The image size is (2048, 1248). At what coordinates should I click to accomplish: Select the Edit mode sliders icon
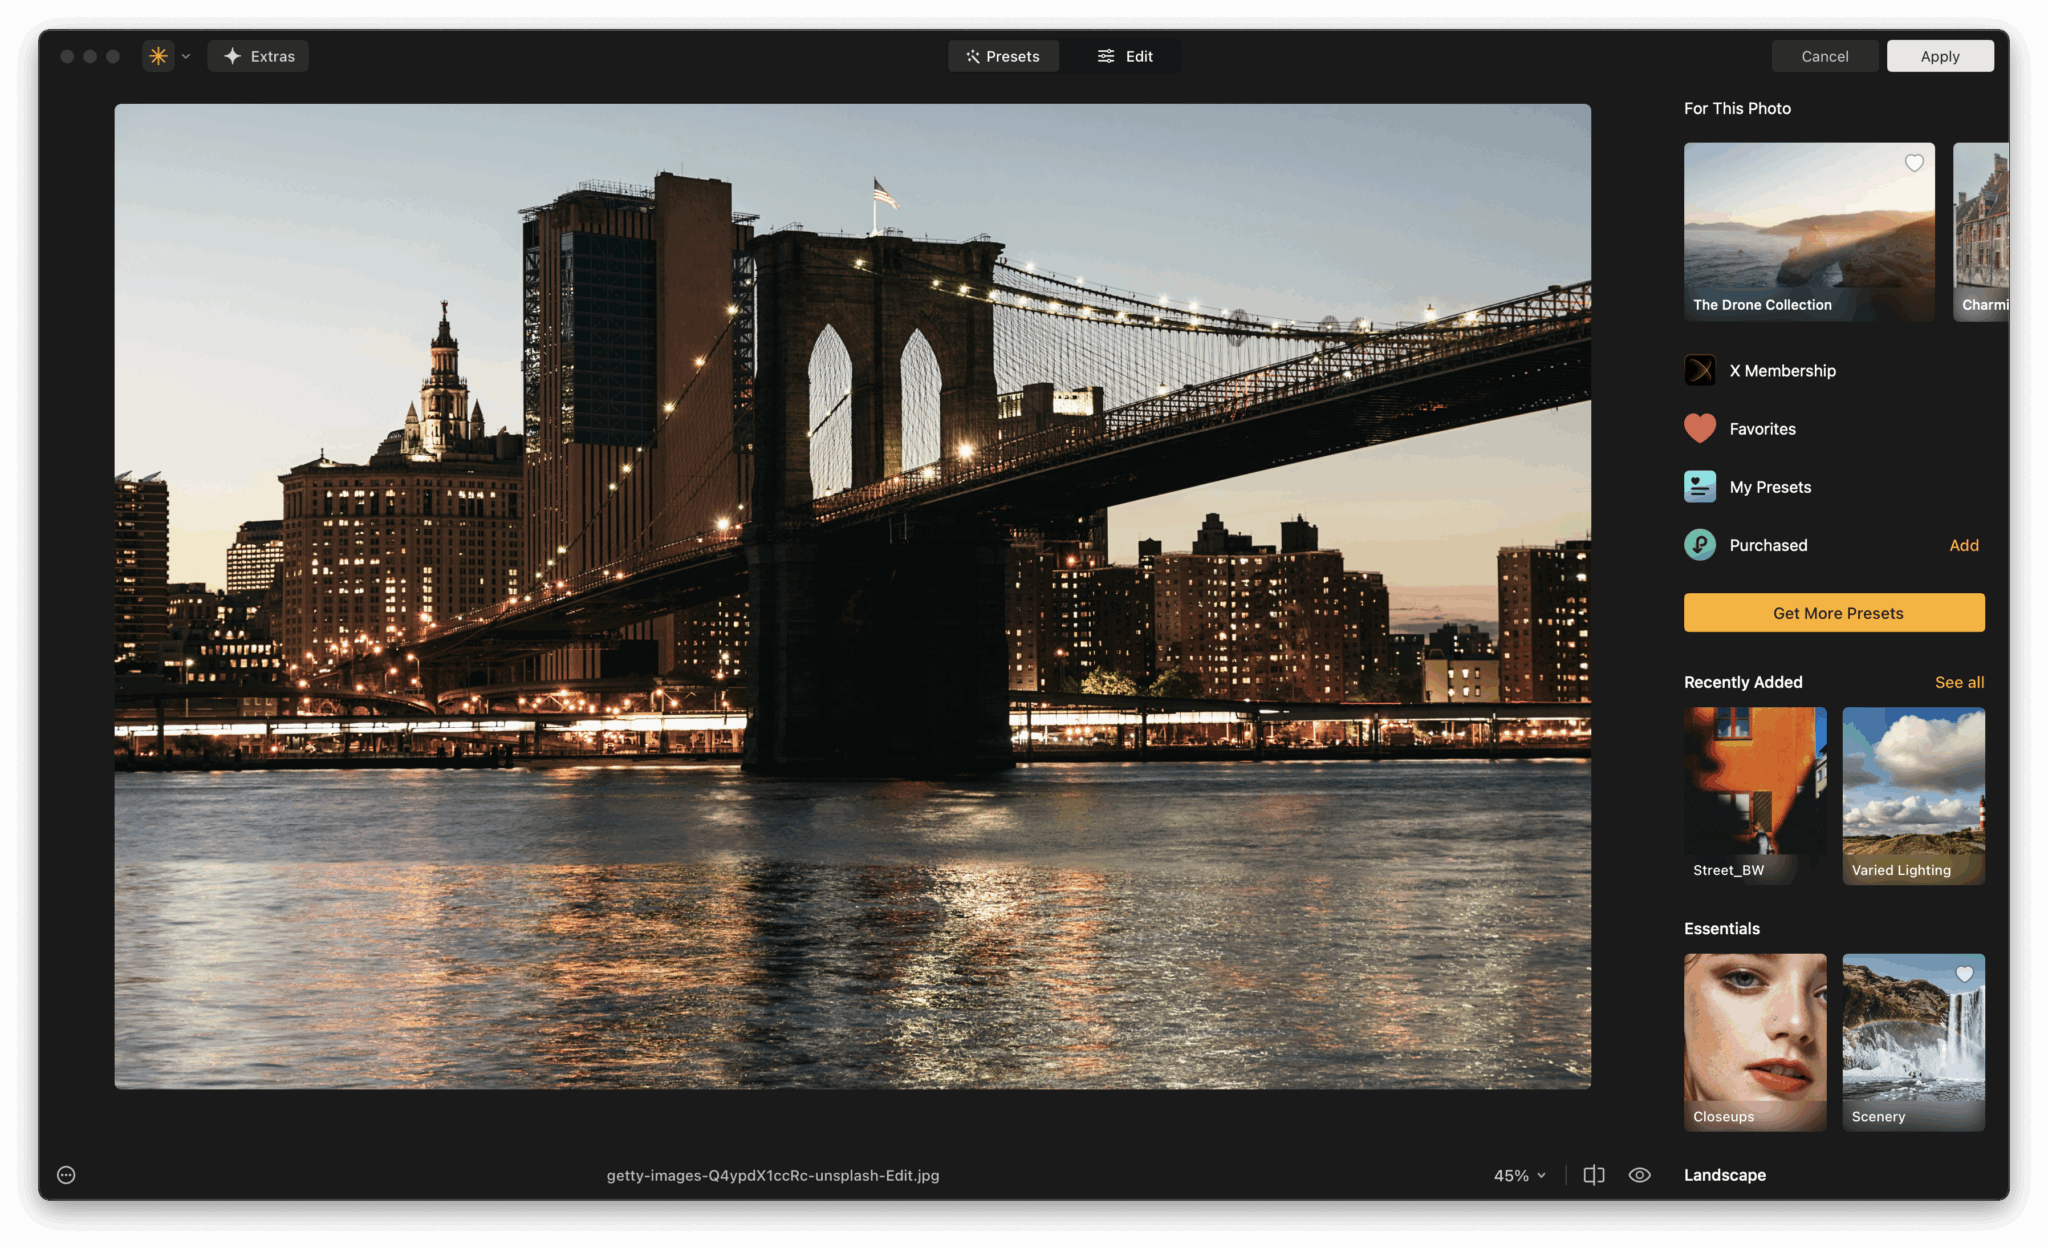(x=1104, y=56)
